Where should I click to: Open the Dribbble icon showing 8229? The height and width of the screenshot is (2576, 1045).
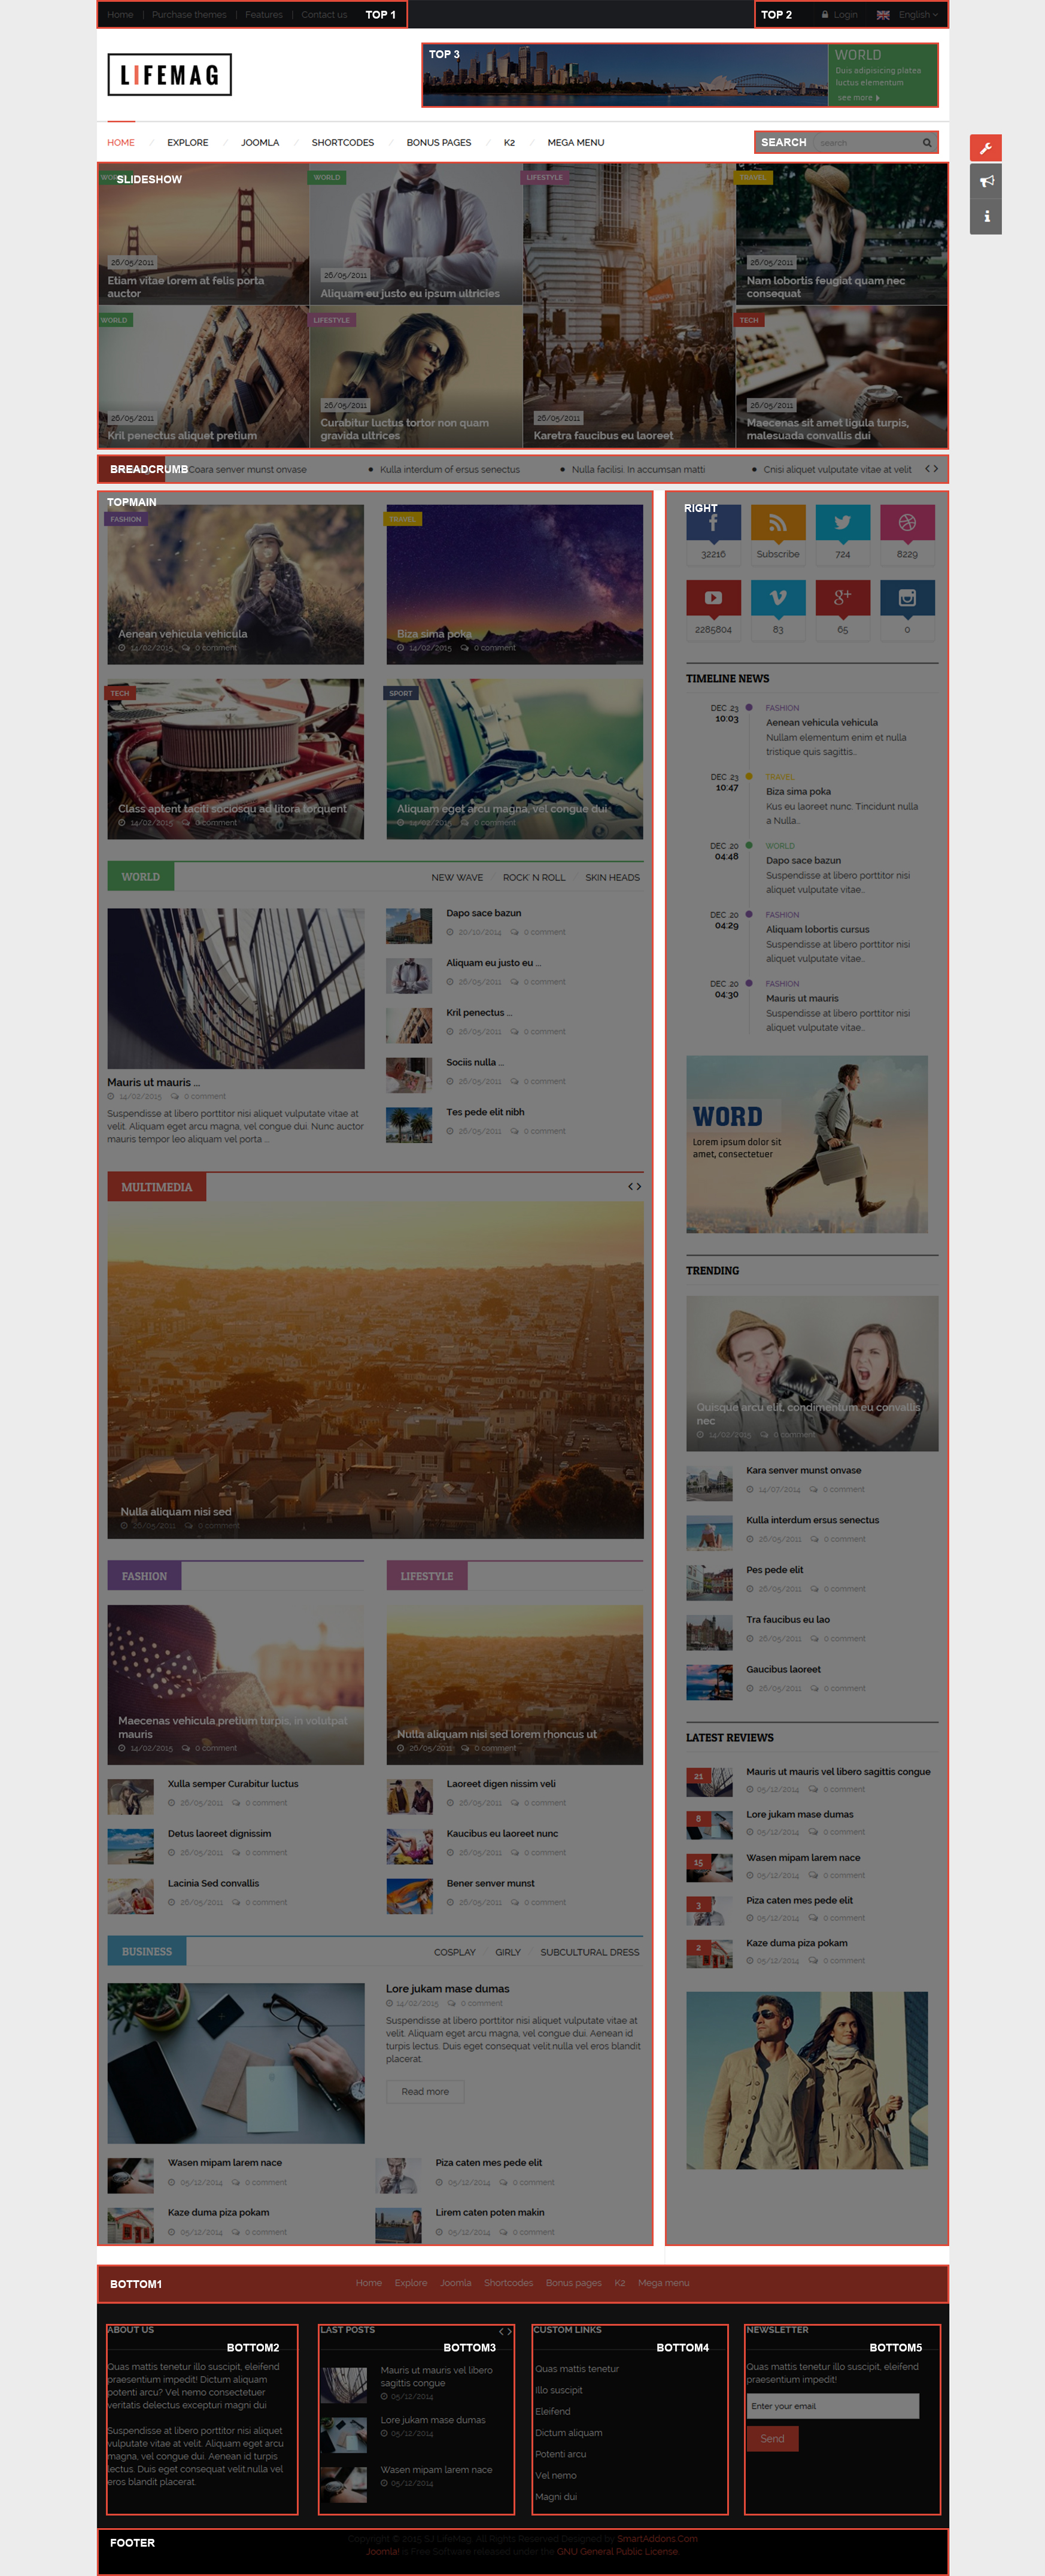(x=907, y=522)
